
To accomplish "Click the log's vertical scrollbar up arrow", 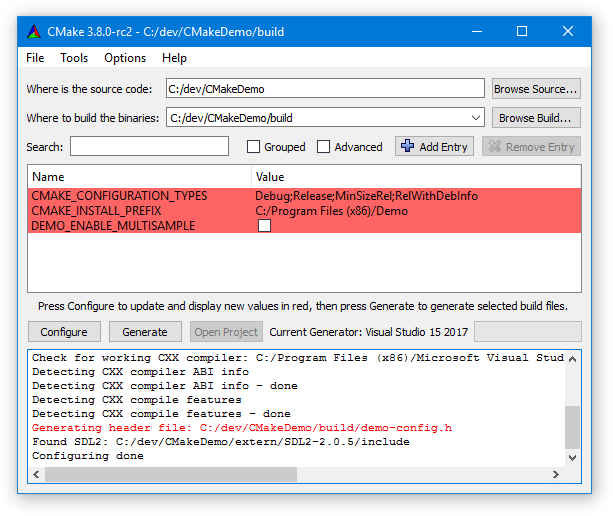I will (571, 358).
